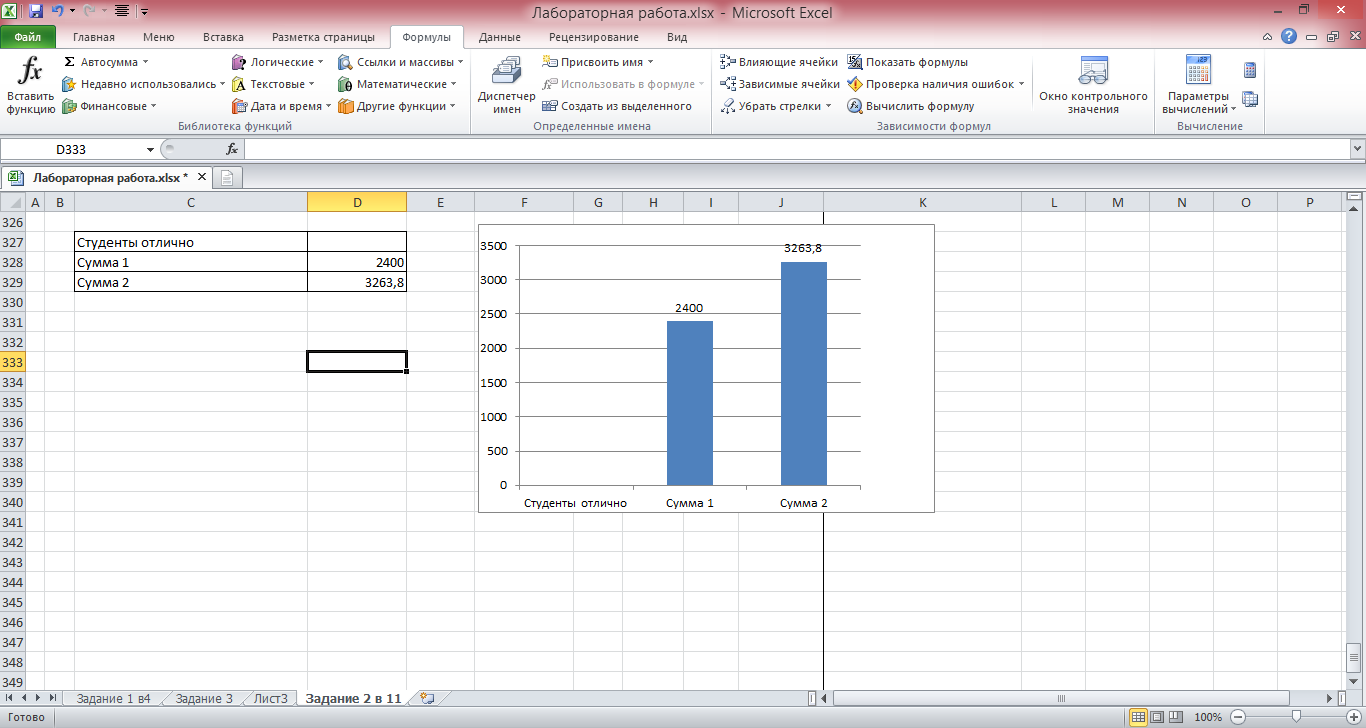Expand the Автосумма dropdown arrow

click(145, 62)
